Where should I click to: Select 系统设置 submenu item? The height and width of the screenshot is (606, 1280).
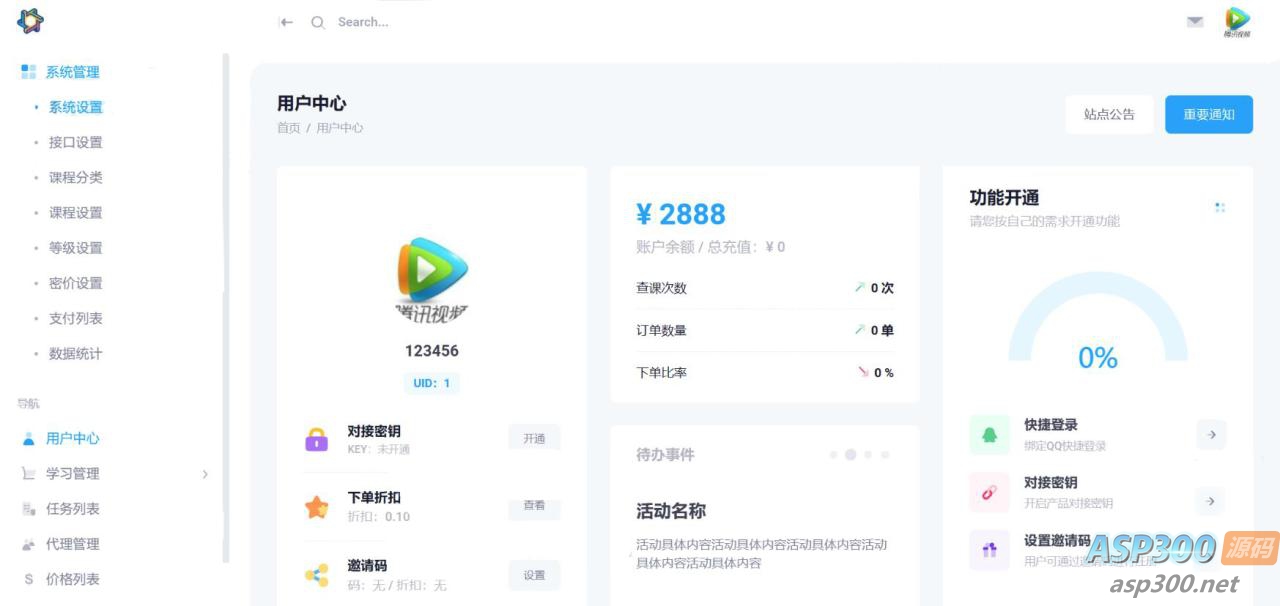click(76, 107)
